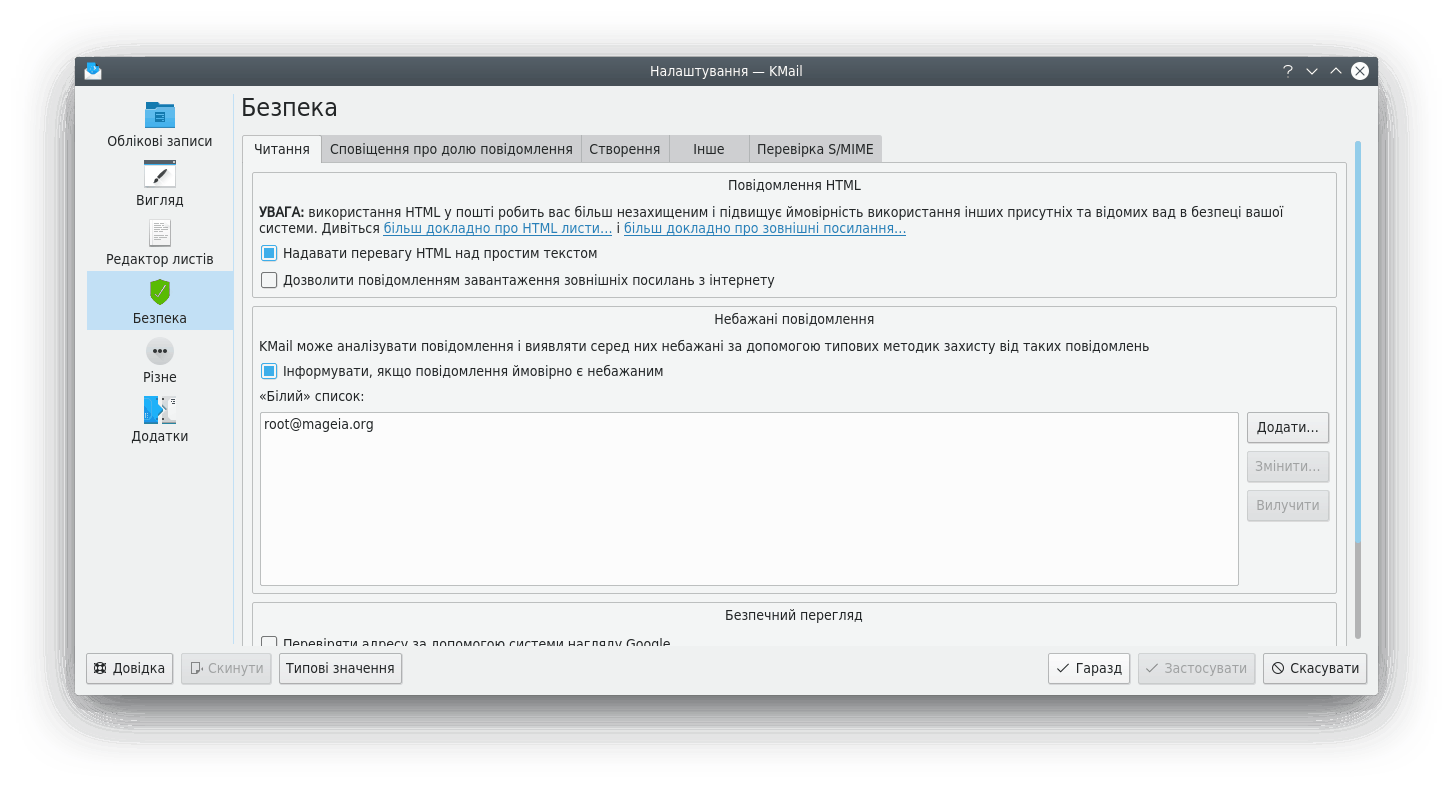Open the Перевірка S/MIME tab
The height and width of the screenshot is (788, 1453).
814,150
